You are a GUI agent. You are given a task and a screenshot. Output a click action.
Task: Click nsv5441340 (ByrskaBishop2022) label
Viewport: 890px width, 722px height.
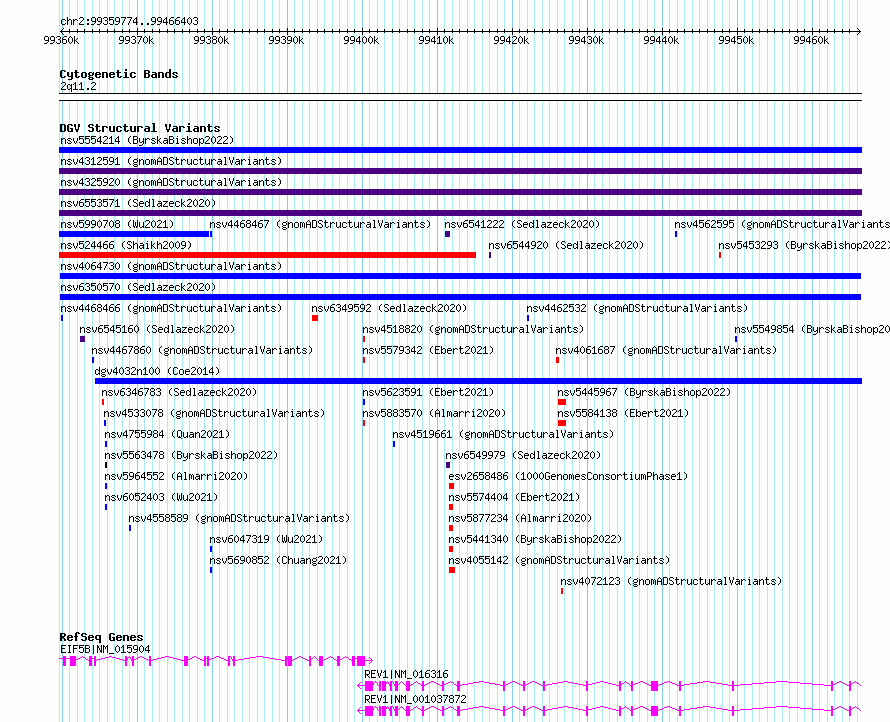coord(535,539)
